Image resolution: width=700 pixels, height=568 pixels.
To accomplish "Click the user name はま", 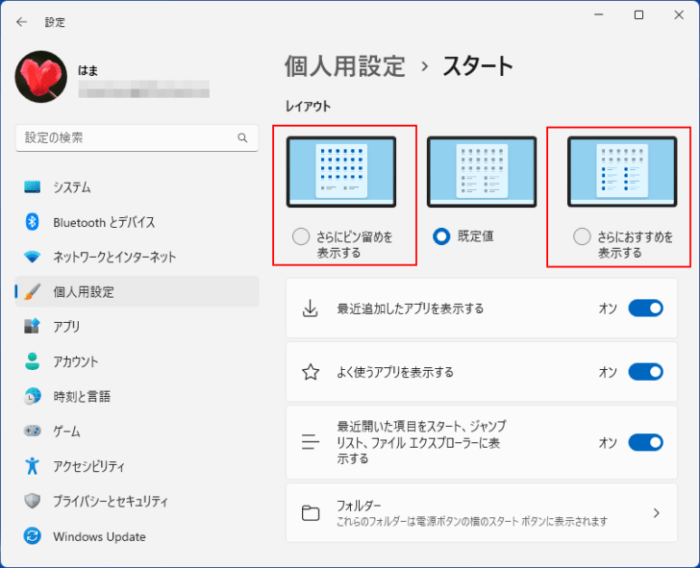I will [88, 70].
